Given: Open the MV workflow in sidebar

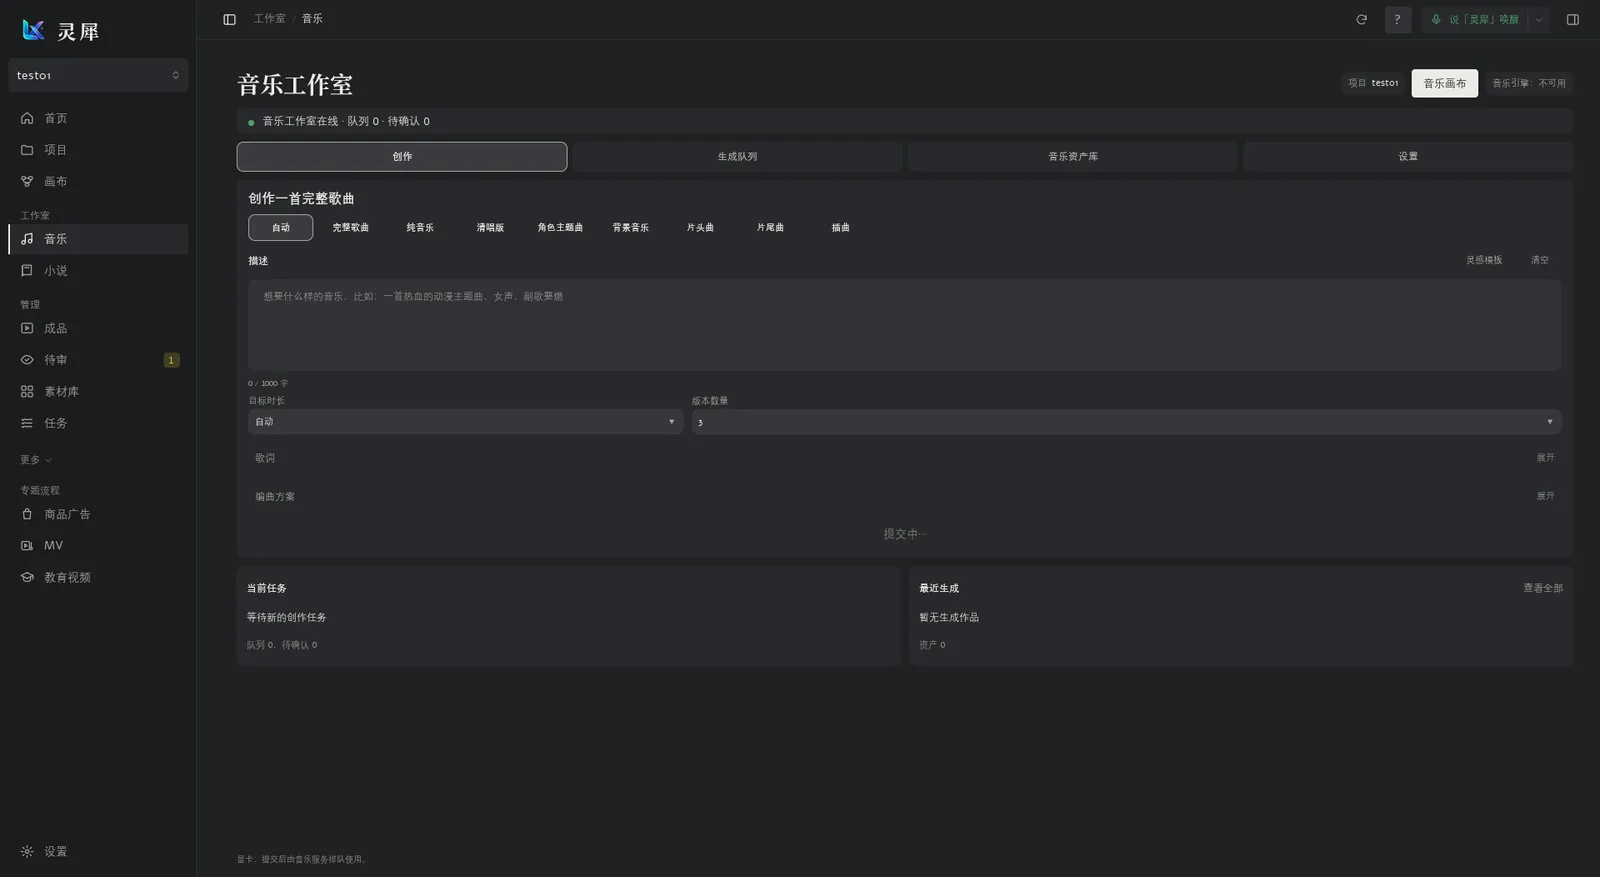Looking at the screenshot, I should (x=98, y=545).
